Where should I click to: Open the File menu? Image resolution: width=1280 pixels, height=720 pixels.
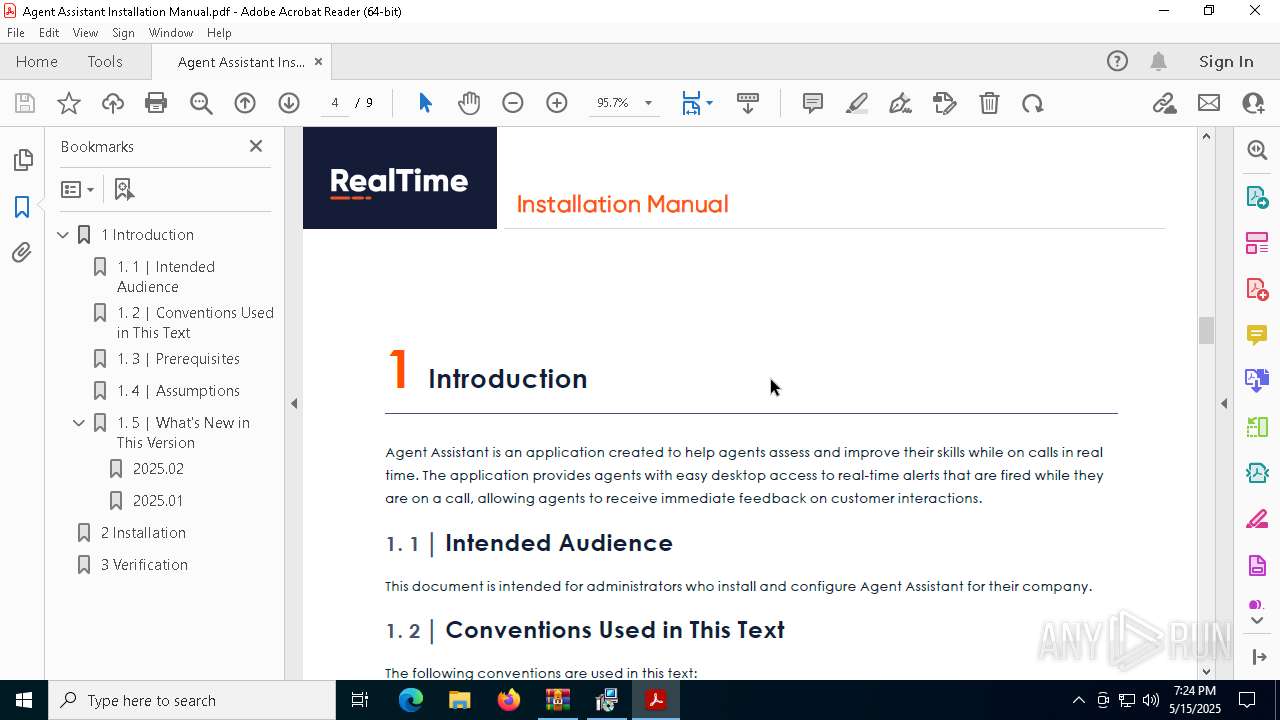click(16, 33)
